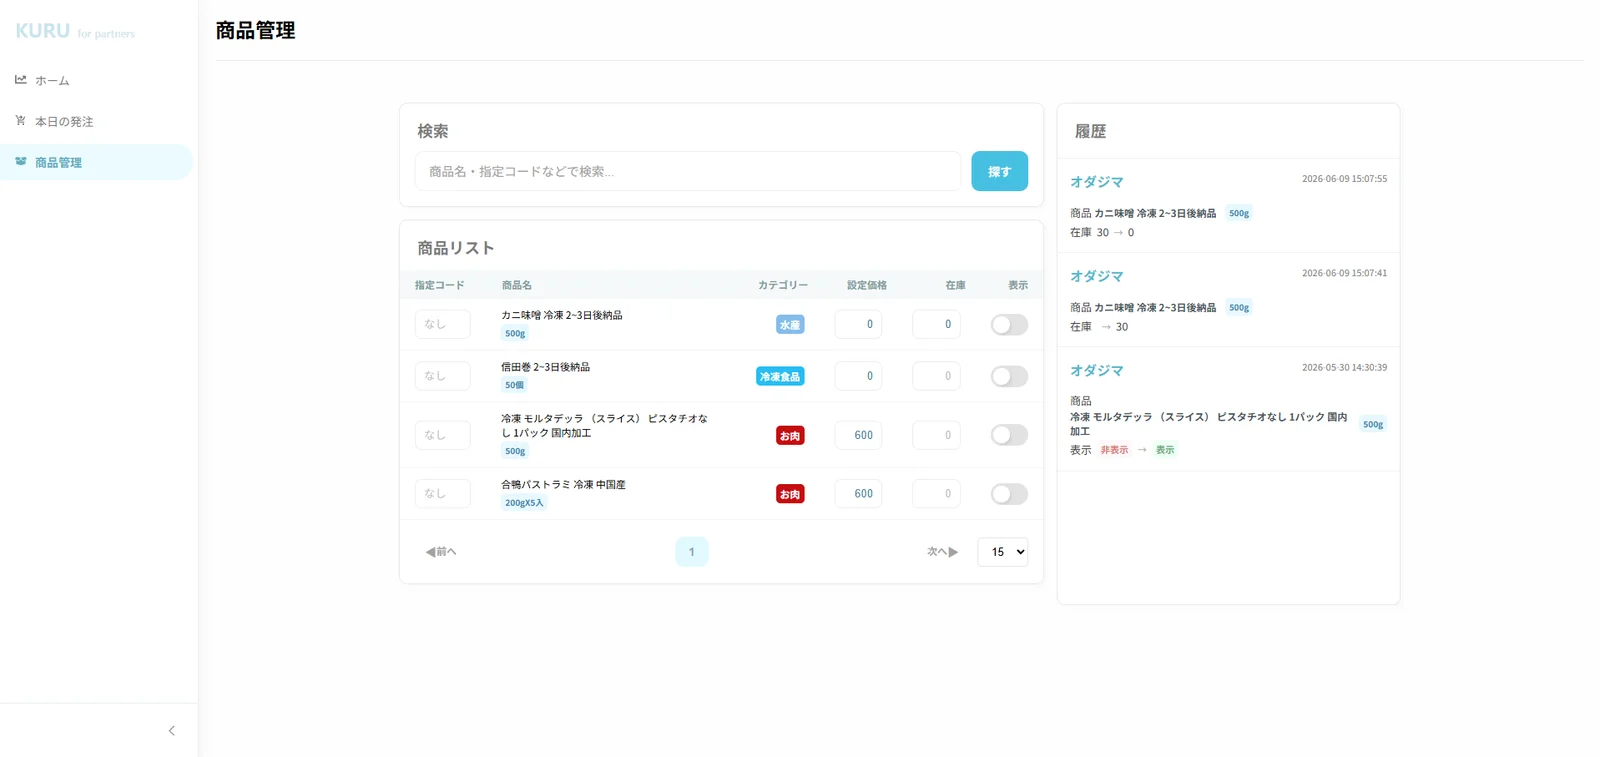The height and width of the screenshot is (757, 1600).
Task: Click the 商品リスト heading
Action: (456, 248)
